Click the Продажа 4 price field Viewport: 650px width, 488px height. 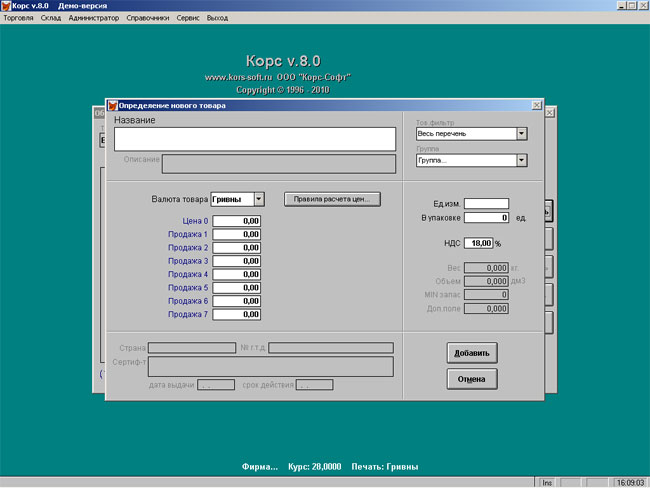point(237,274)
